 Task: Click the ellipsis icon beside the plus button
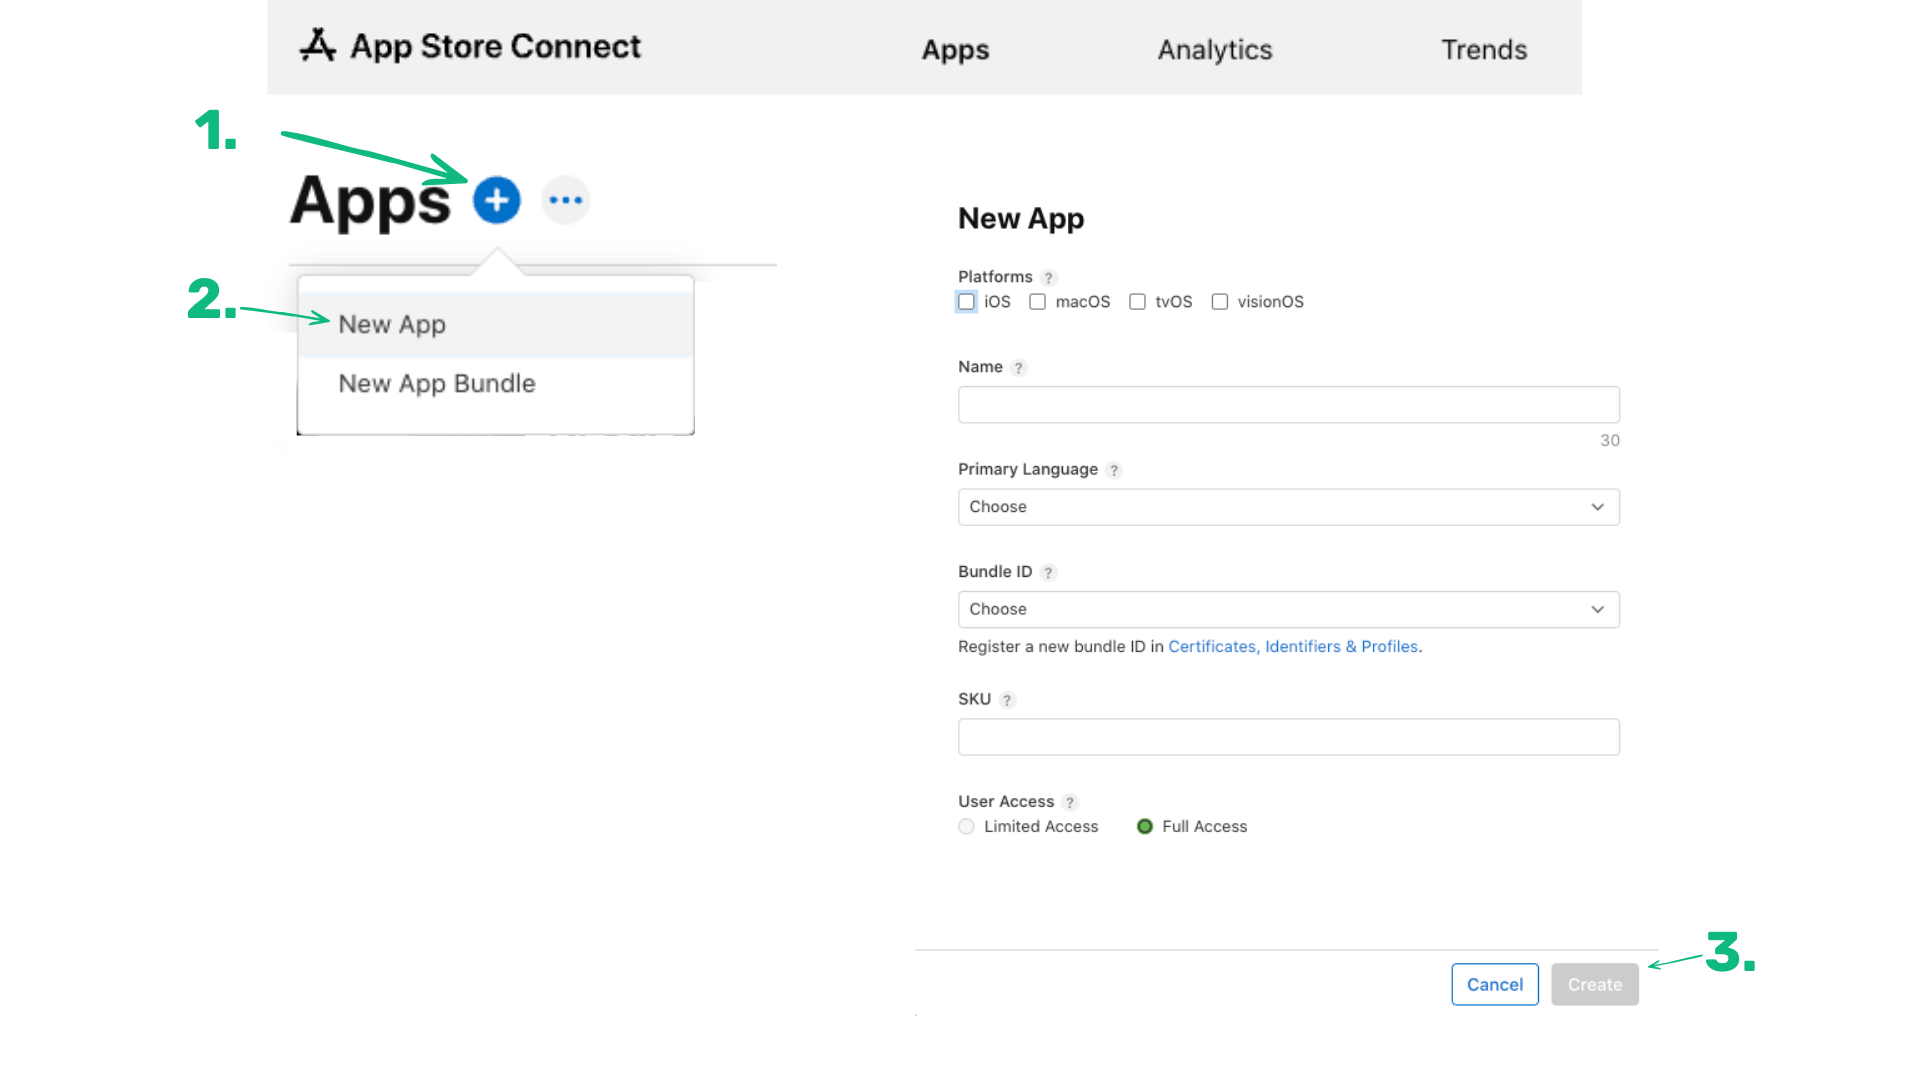[x=565, y=200]
